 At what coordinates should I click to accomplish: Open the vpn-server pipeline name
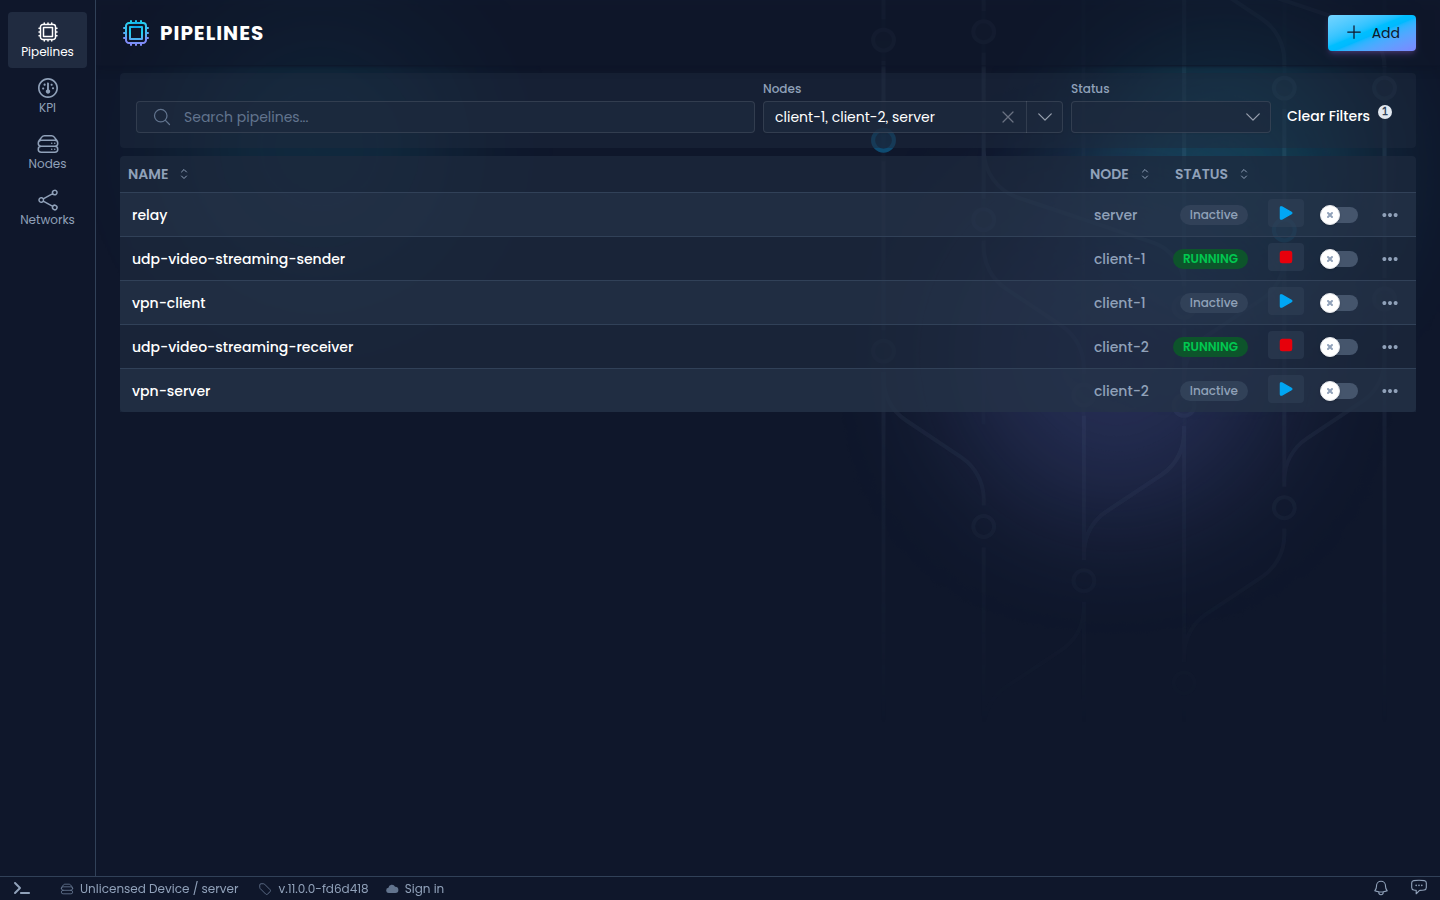coord(171,391)
